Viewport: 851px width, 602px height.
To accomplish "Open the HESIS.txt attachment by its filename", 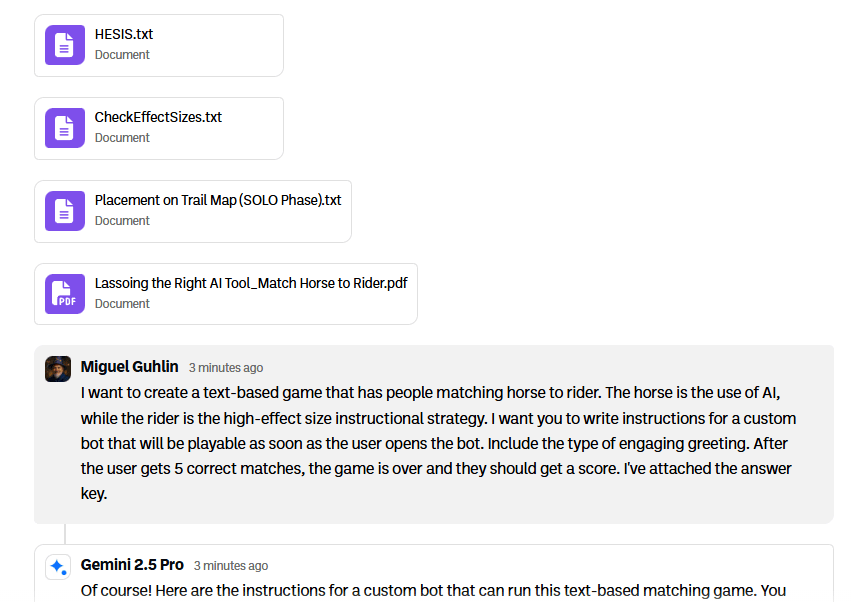I will point(124,34).
